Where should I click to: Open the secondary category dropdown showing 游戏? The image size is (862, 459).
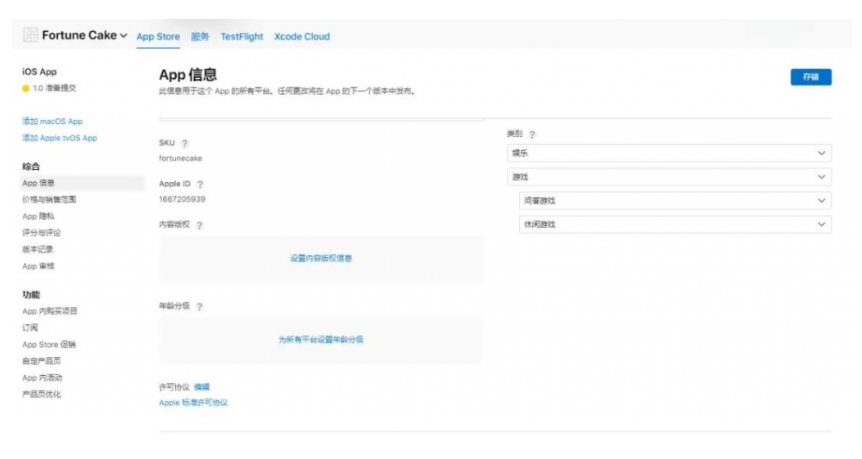tap(669, 177)
